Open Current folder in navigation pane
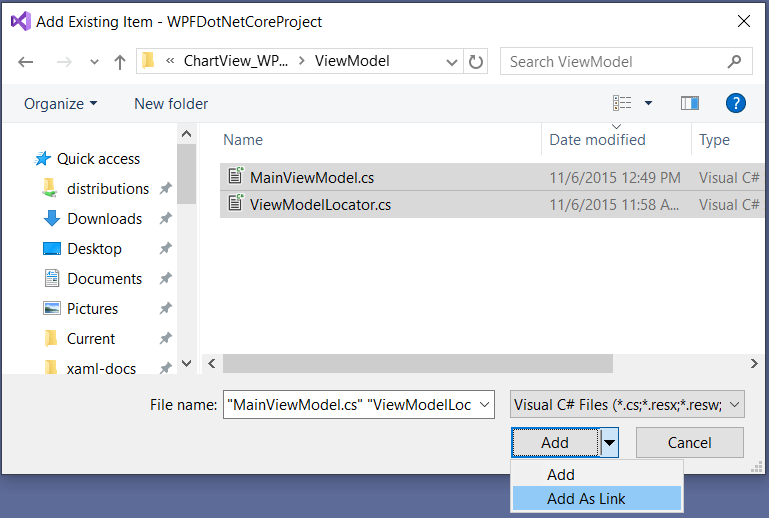769x518 pixels. coord(91,338)
